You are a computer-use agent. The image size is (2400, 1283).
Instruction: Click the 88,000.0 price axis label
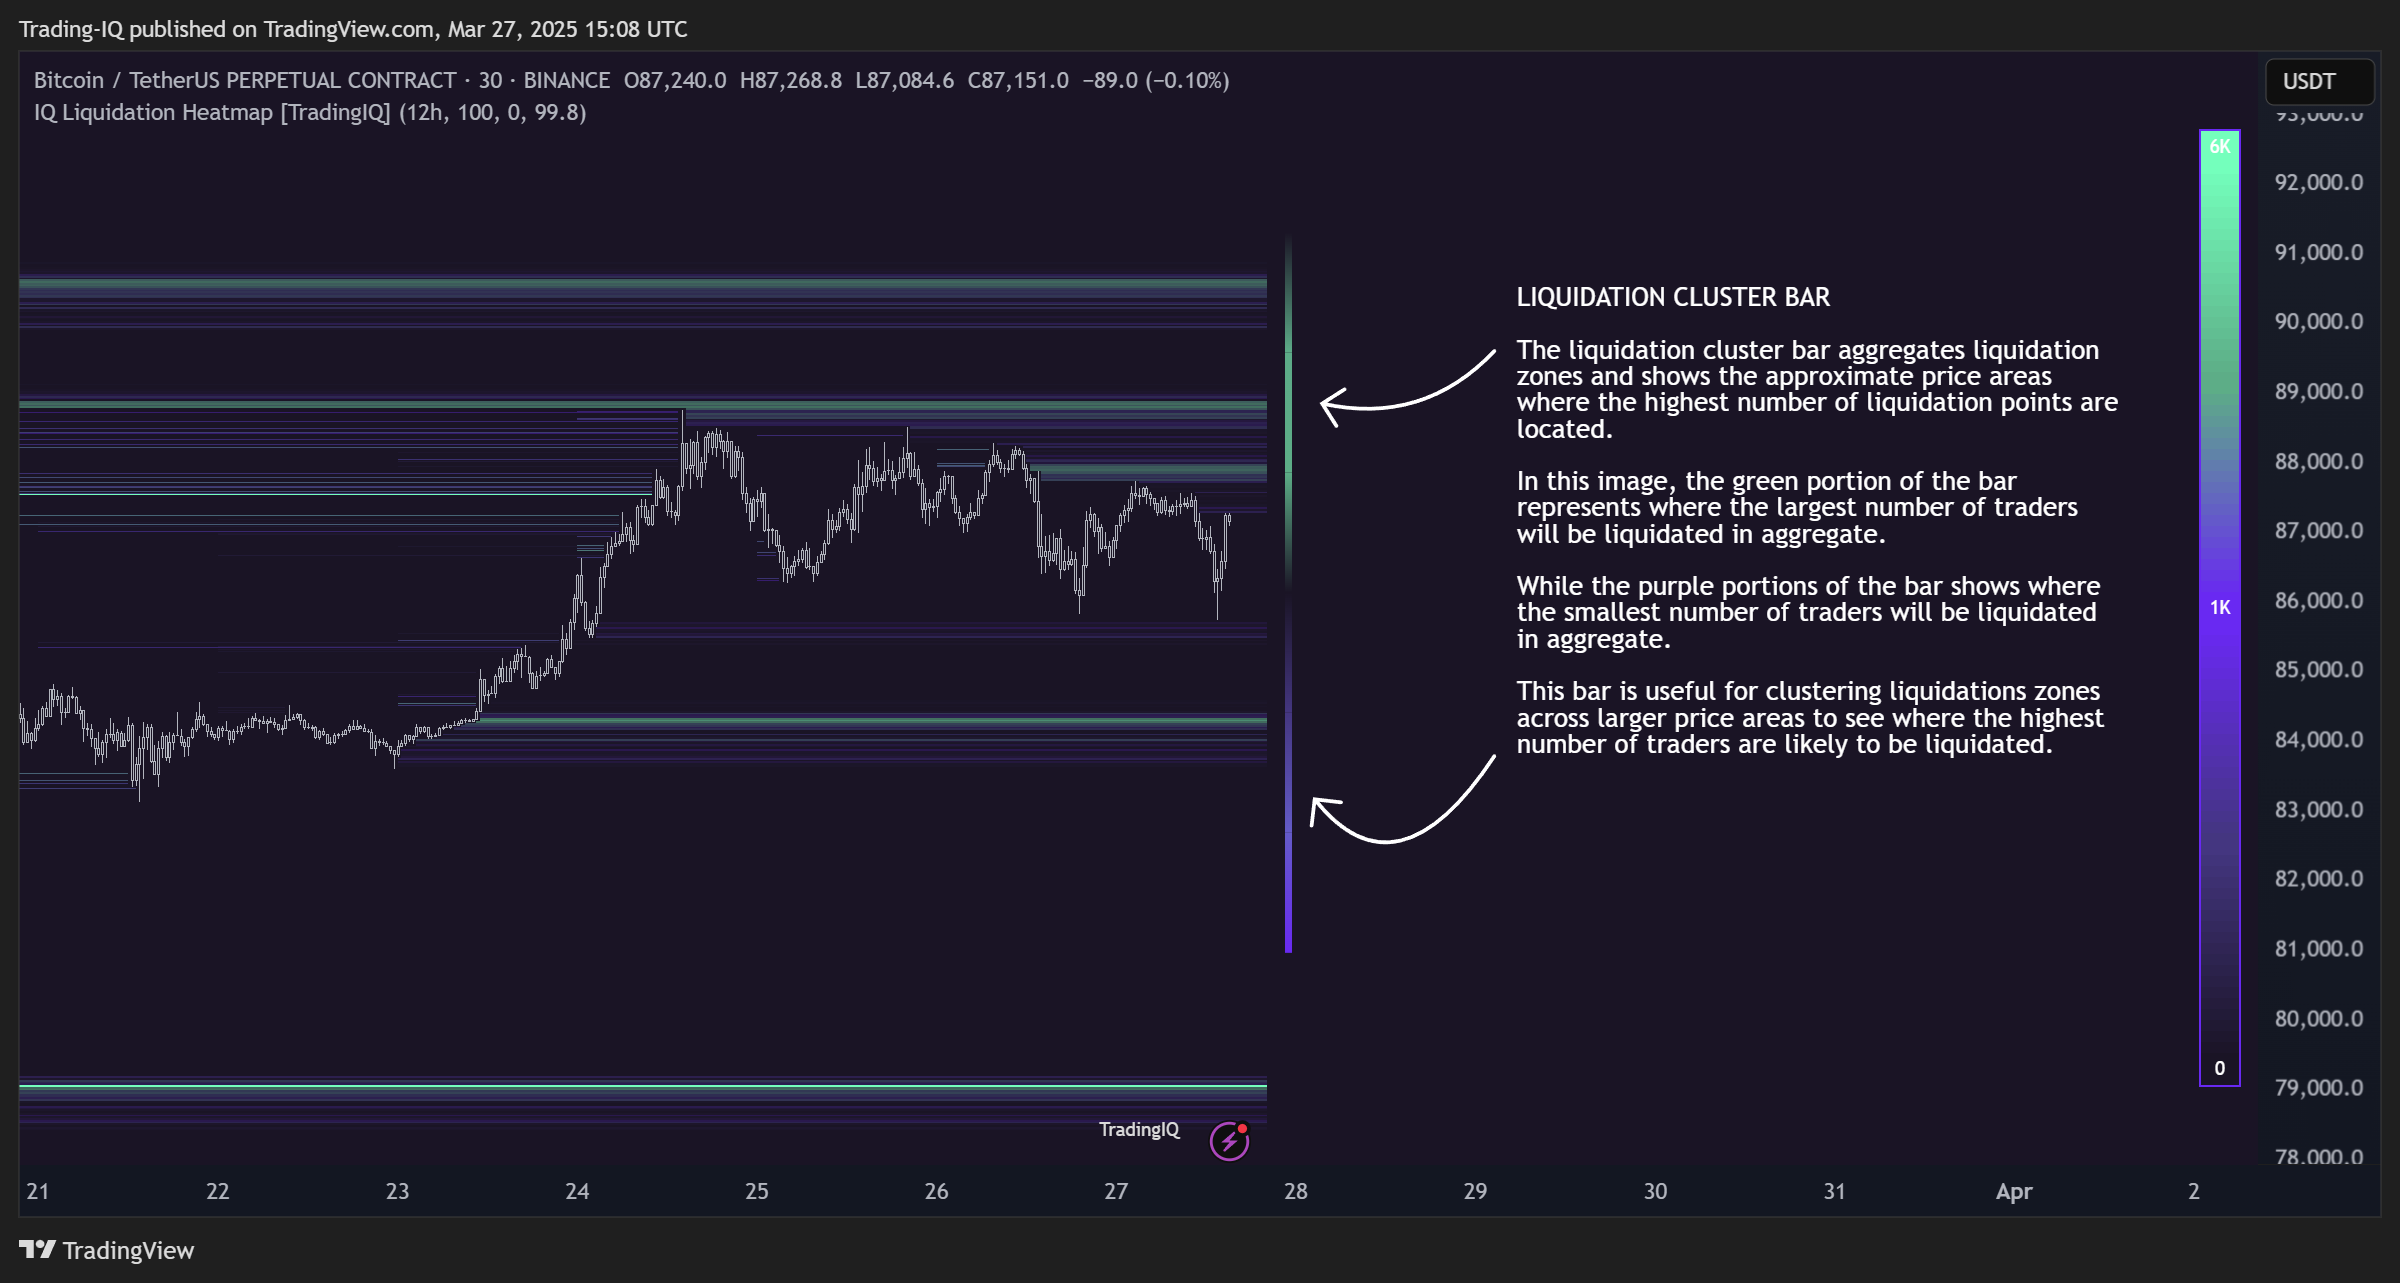[2319, 461]
